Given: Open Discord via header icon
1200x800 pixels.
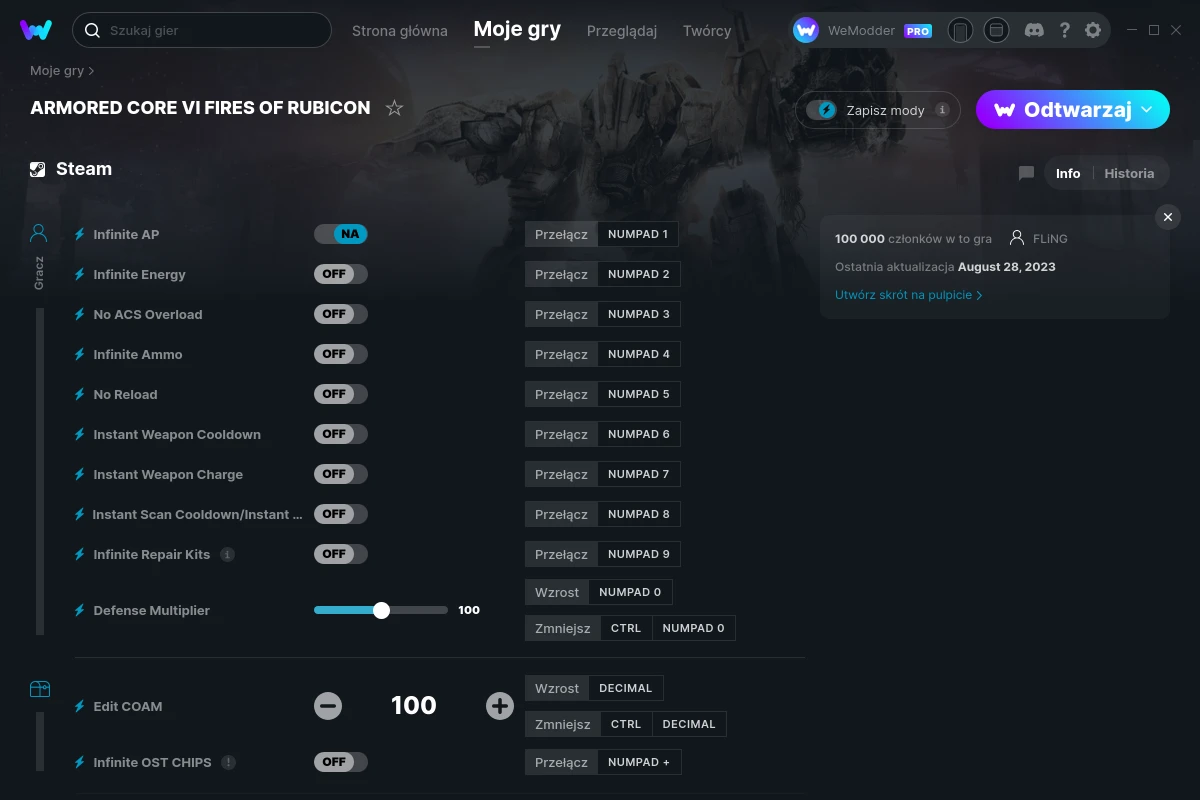Looking at the screenshot, I should (1035, 30).
